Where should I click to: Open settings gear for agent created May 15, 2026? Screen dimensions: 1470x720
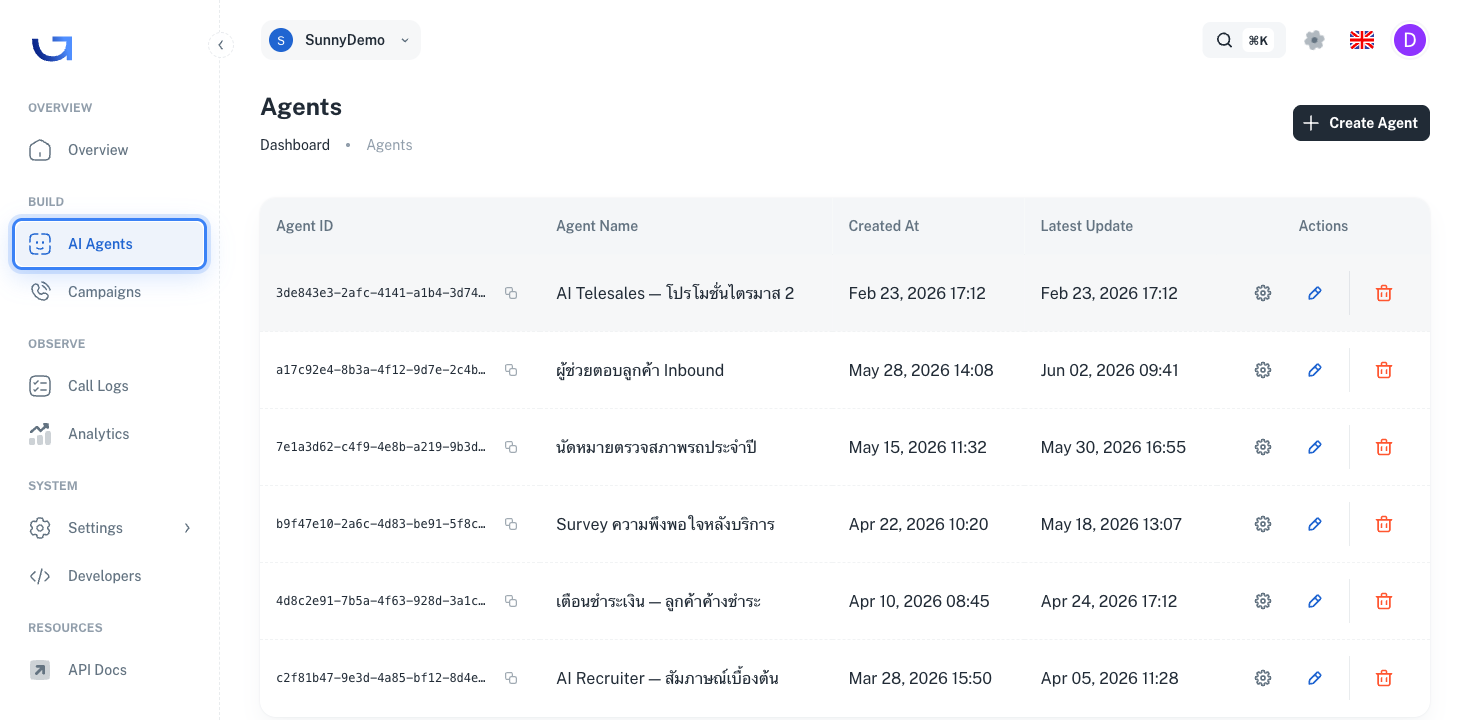pos(1263,447)
